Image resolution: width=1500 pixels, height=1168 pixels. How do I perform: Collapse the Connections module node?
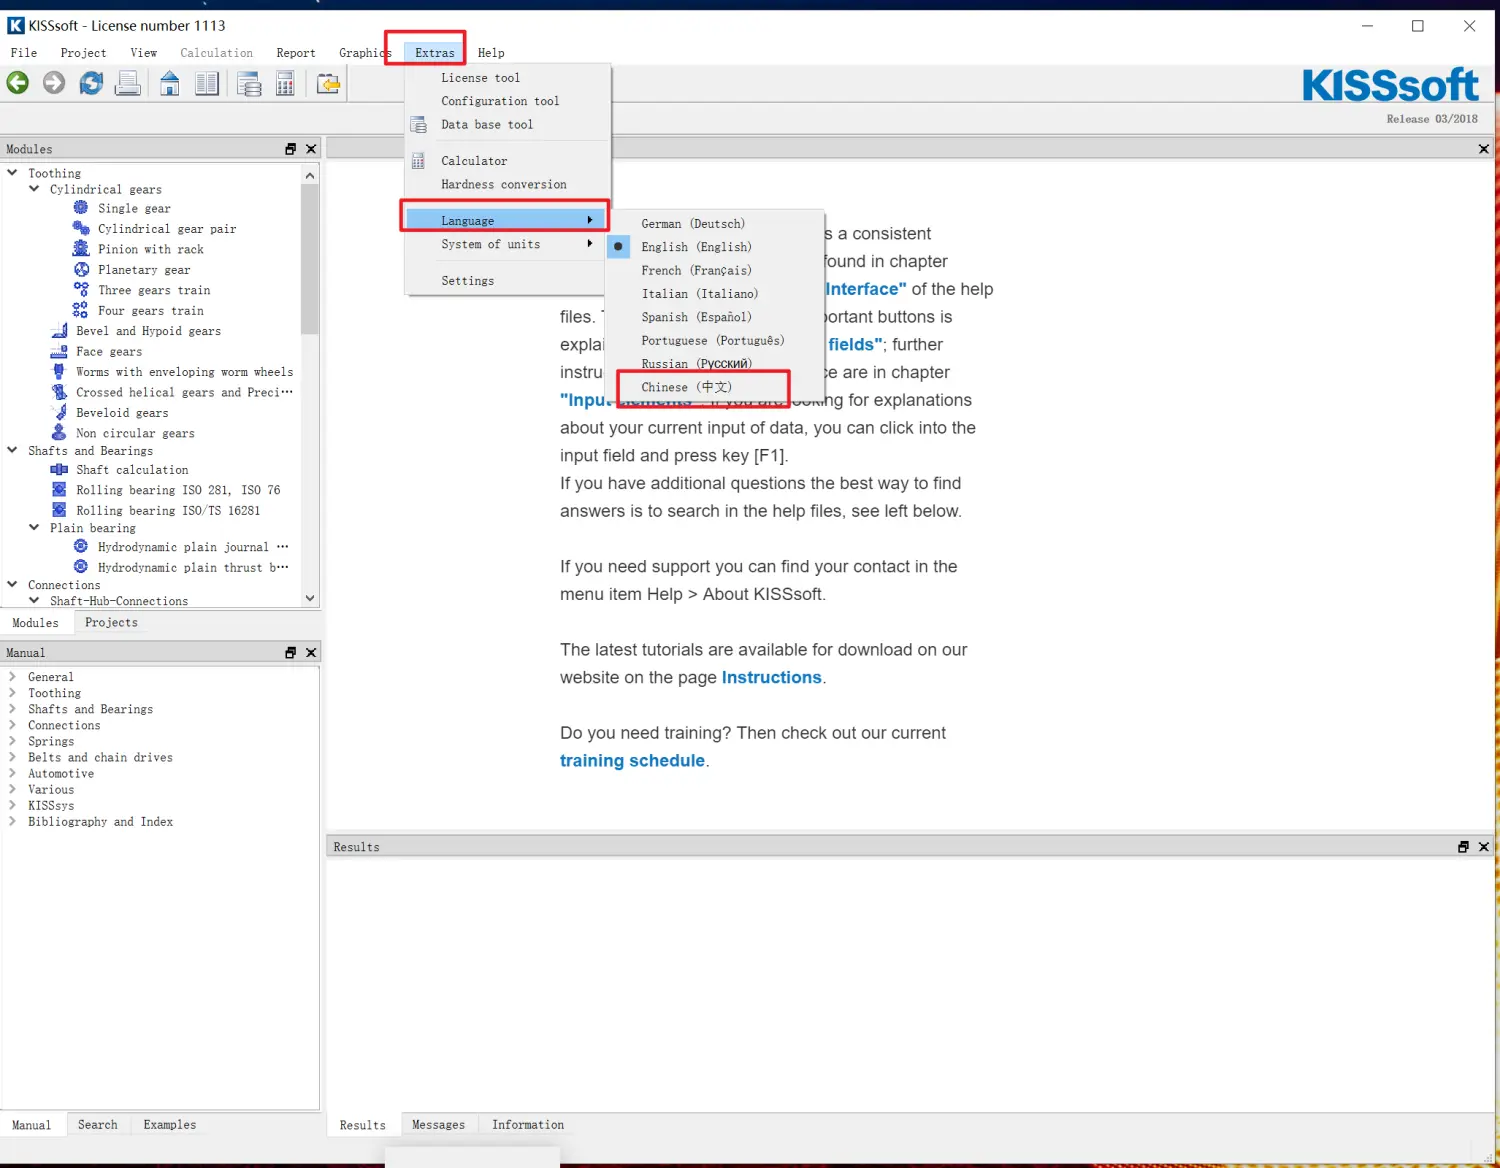click(12, 584)
